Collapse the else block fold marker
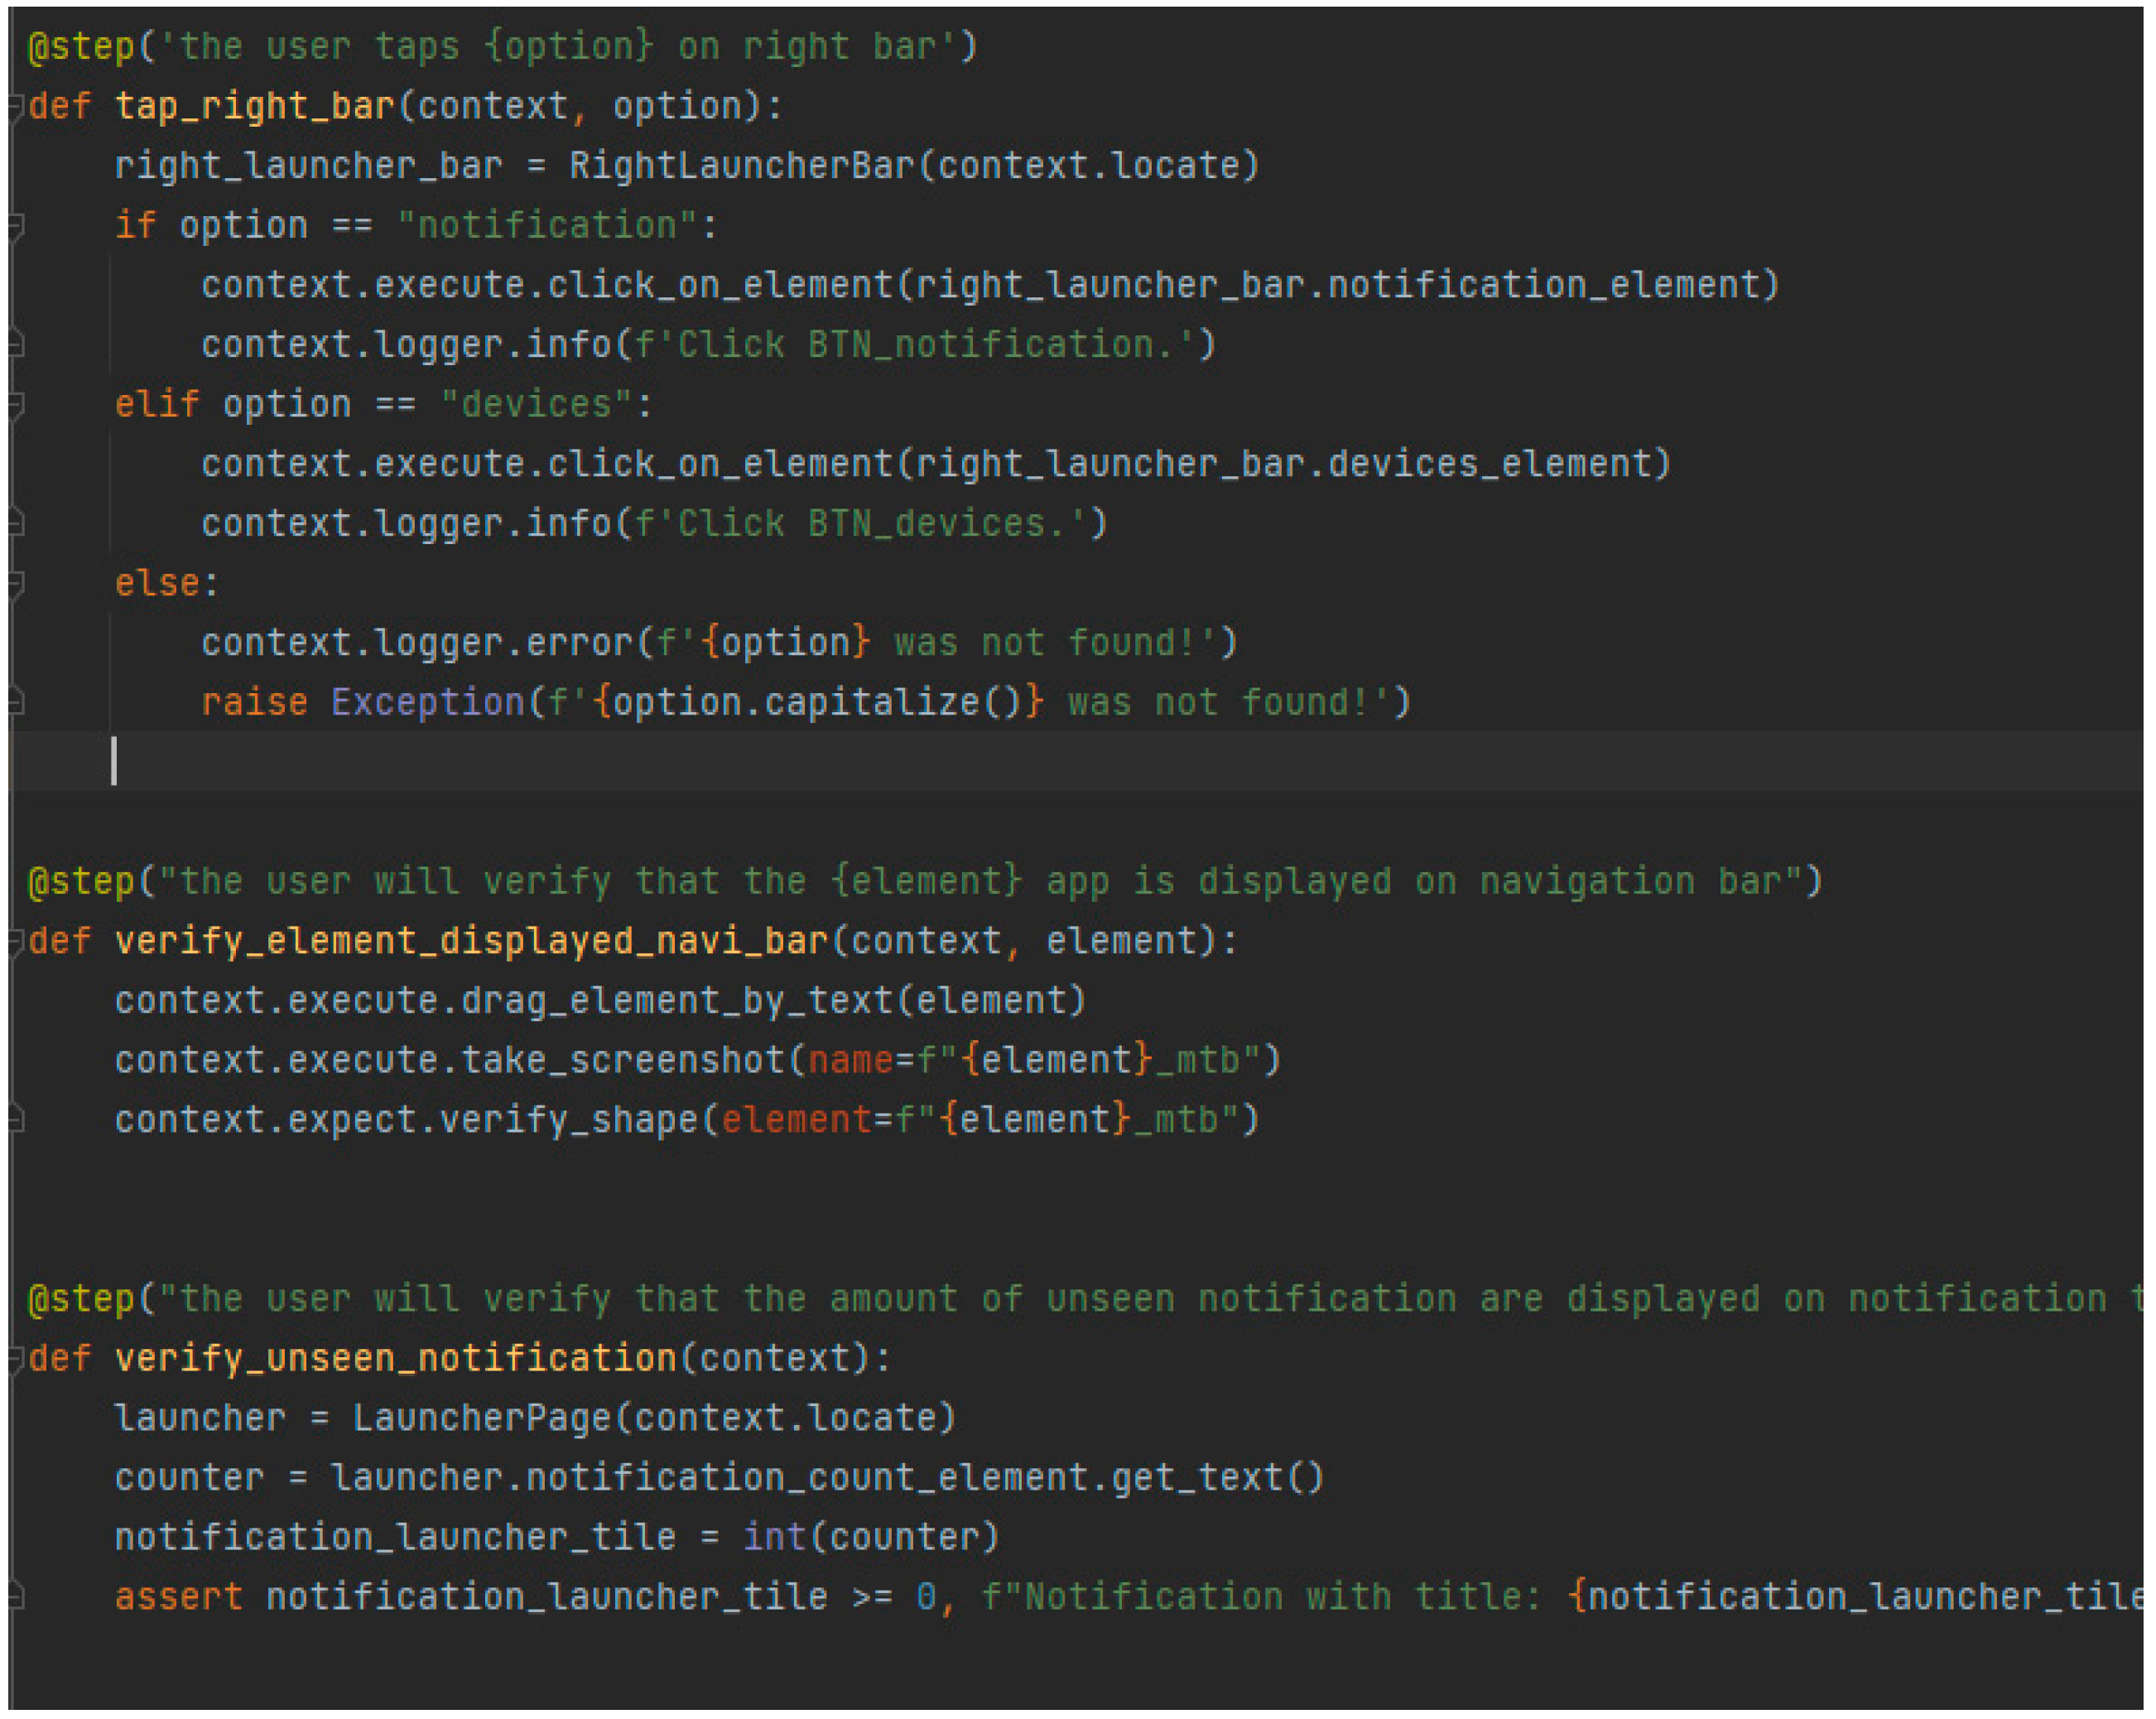The image size is (2156, 1719). (x=15, y=583)
